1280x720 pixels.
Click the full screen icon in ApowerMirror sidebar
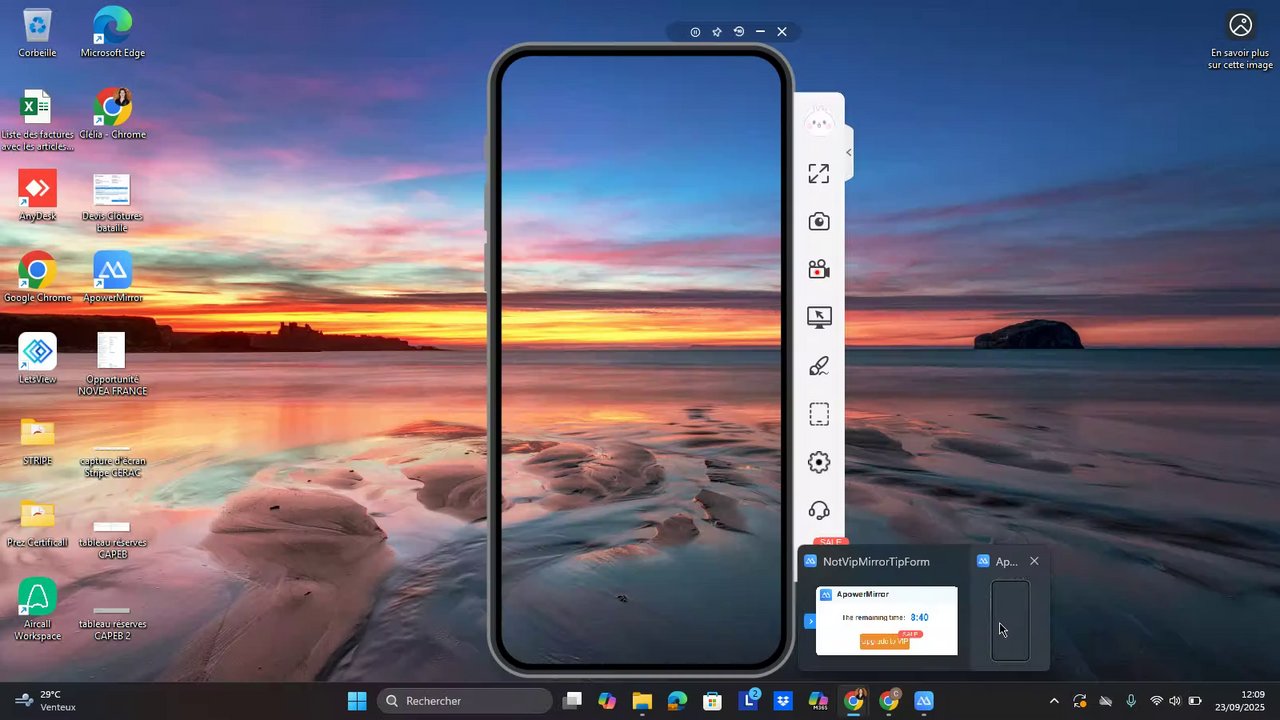coord(819,174)
